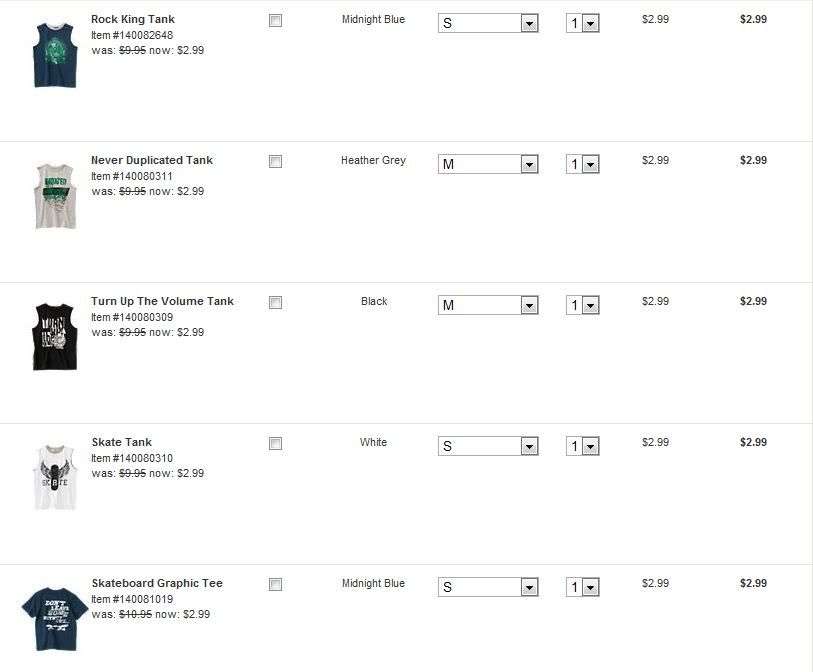Tick the Never Duplicated Tank checkbox
Image resolution: width=813 pixels, height=672 pixels.
click(276, 161)
